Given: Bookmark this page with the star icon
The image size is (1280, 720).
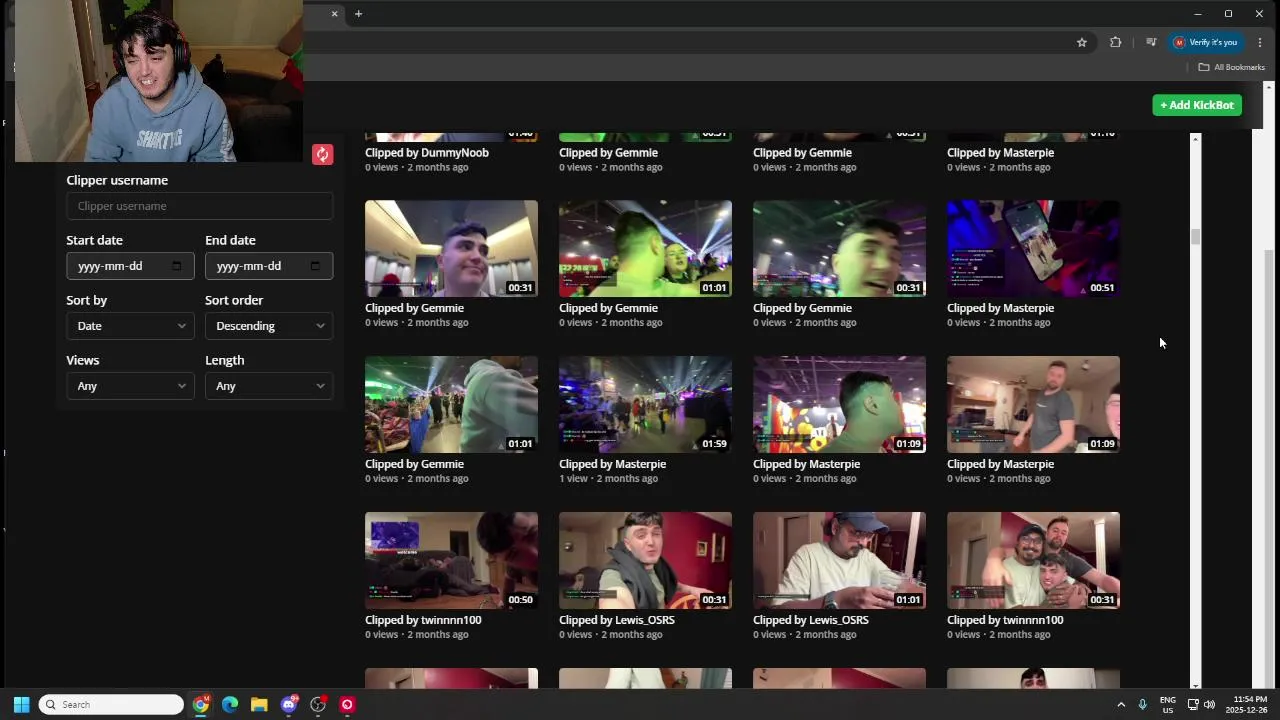Looking at the screenshot, I should tap(1081, 42).
